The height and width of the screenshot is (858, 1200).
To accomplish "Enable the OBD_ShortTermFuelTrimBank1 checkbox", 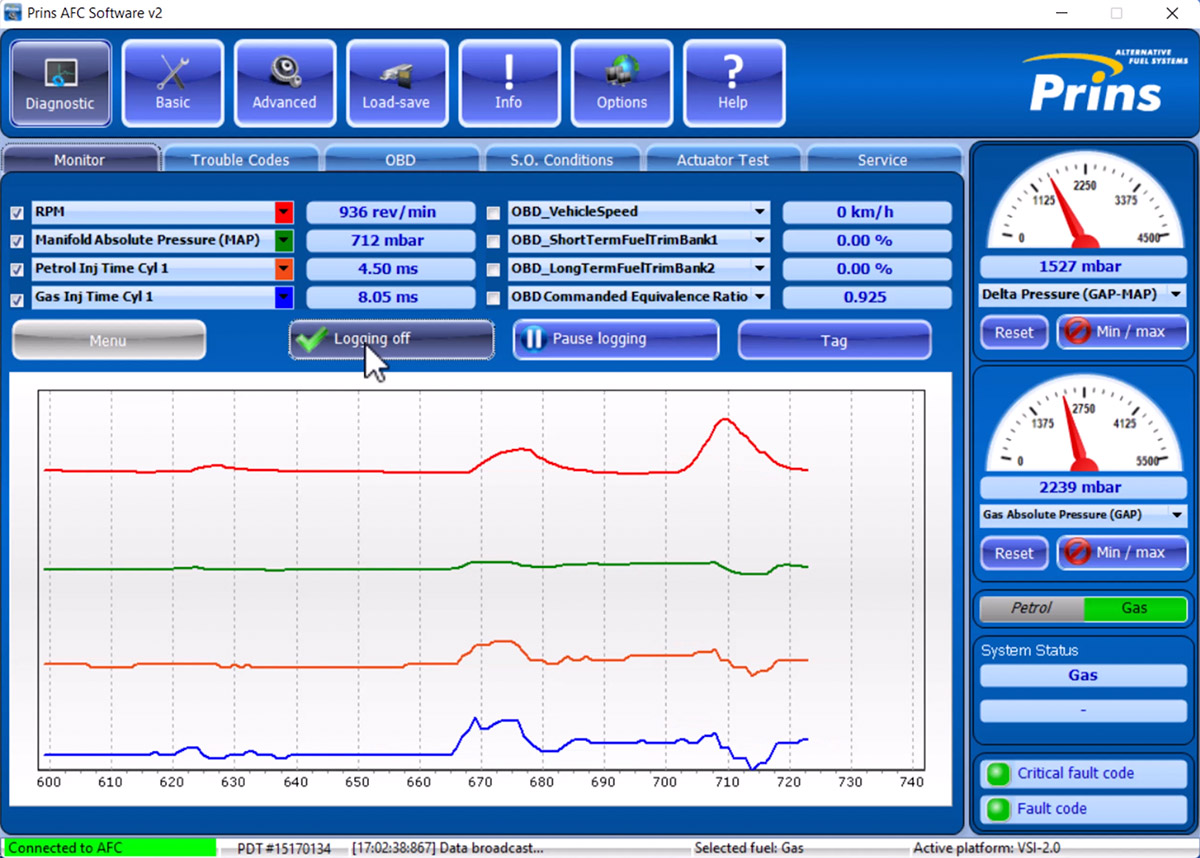I will point(494,241).
